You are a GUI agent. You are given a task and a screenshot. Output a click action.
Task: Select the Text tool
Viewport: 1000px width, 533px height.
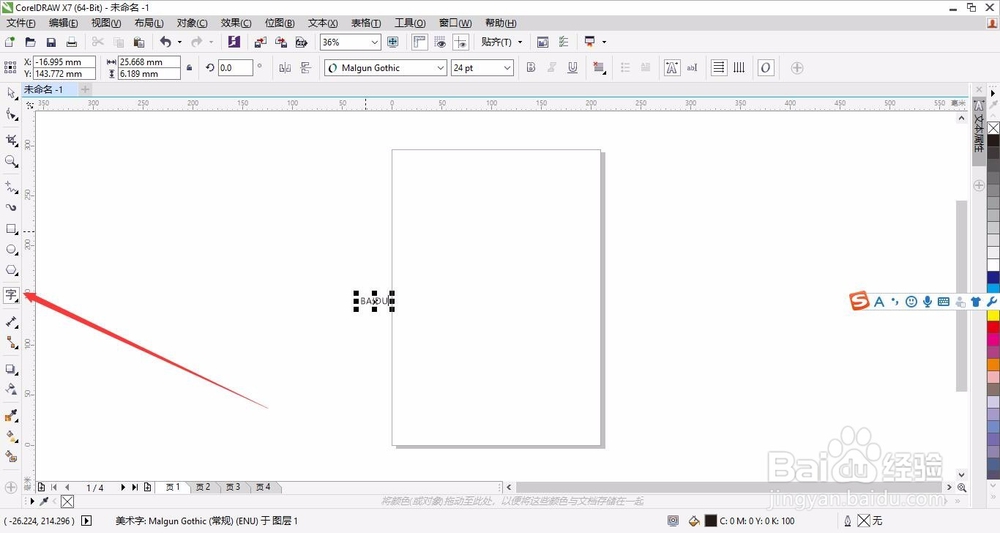11,295
